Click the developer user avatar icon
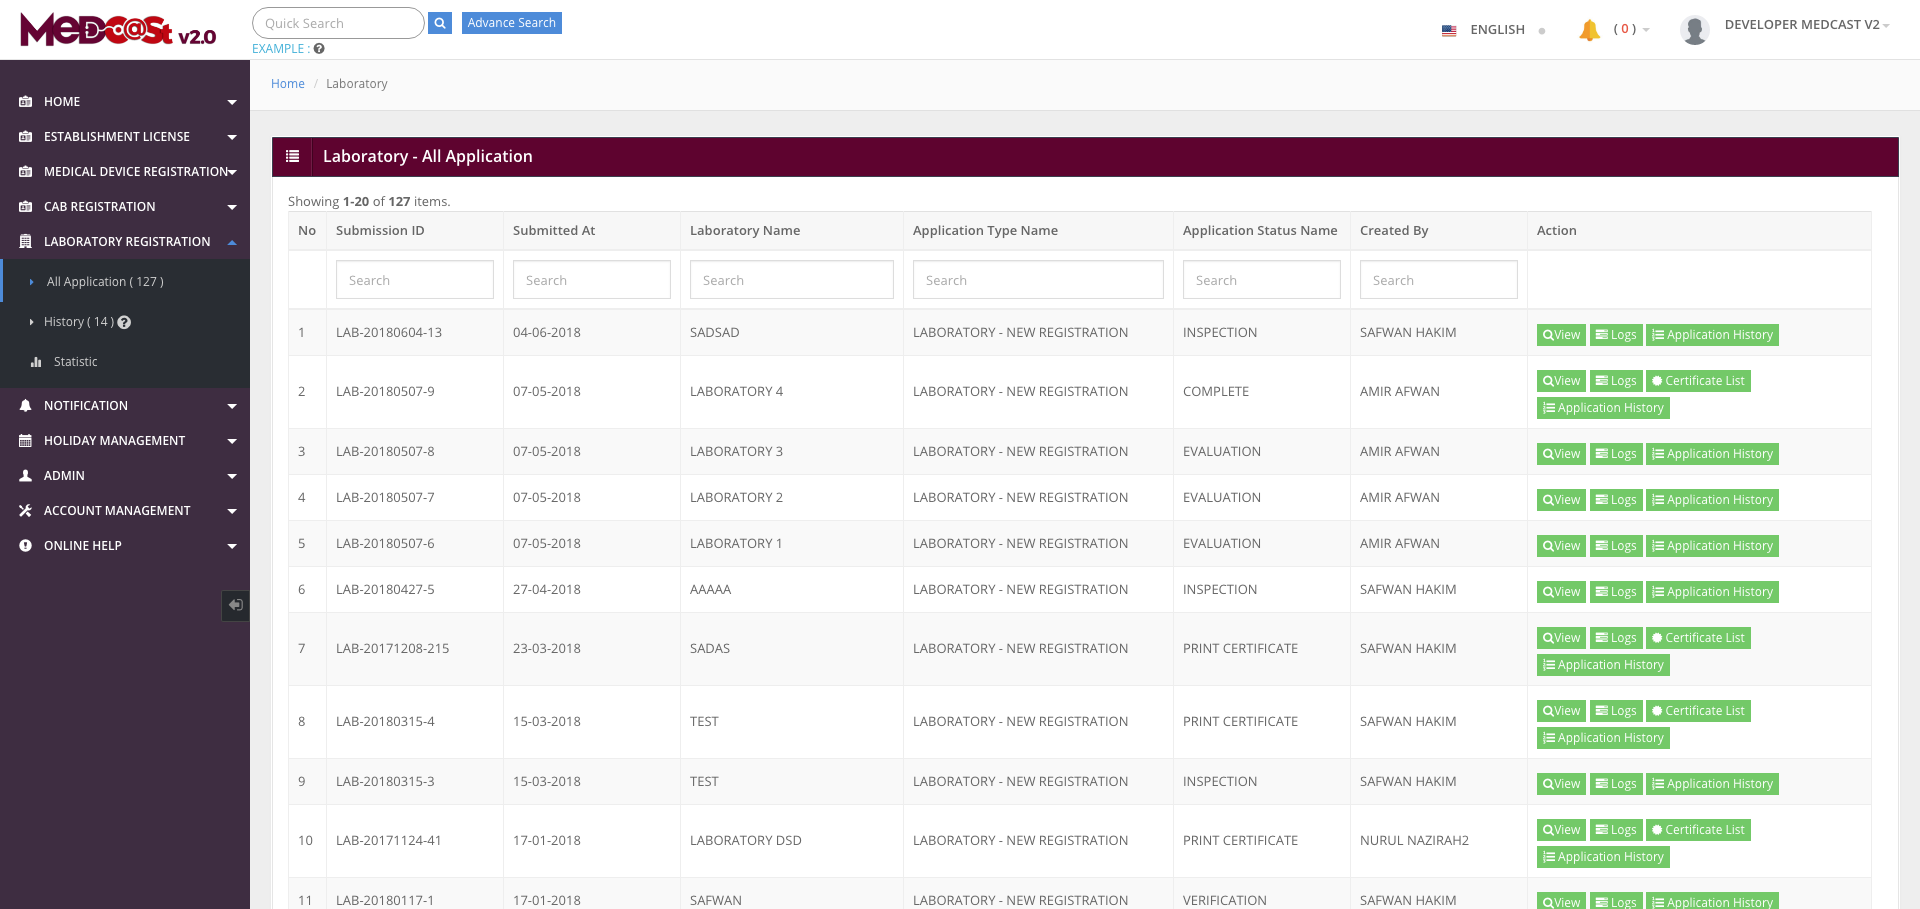1920x909 pixels. point(1694,29)
